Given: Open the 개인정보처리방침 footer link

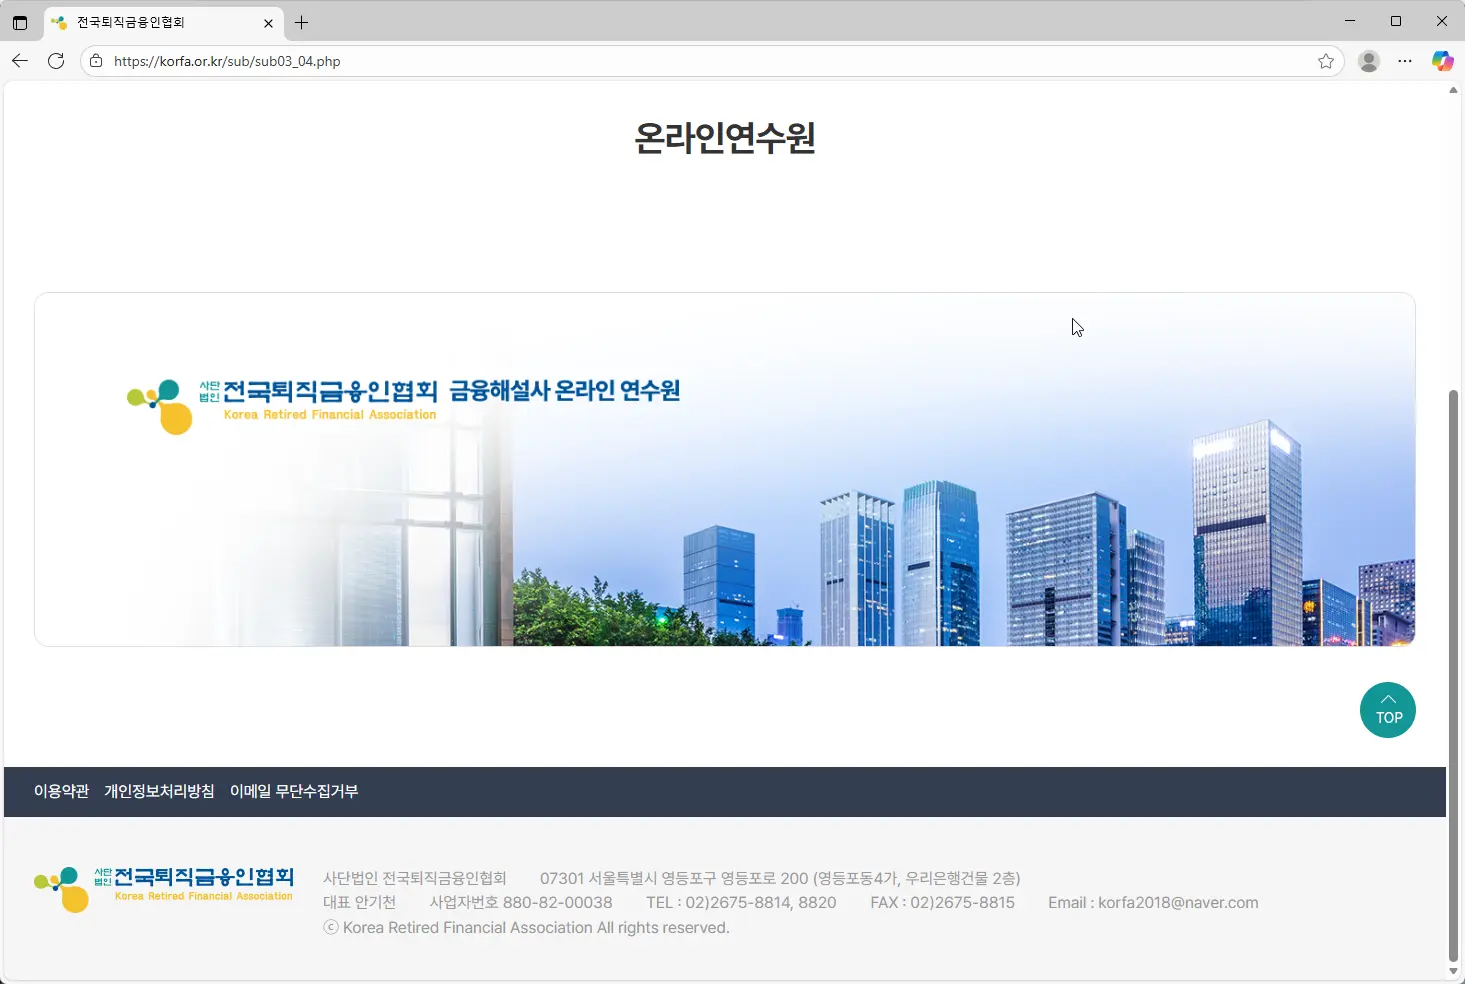Looking at the screenshot, I should point(160,791).
